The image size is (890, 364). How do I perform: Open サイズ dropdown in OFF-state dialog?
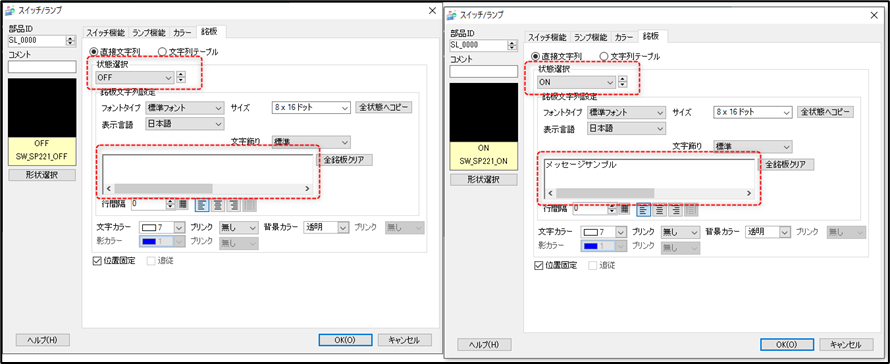[x=310, y=108]
